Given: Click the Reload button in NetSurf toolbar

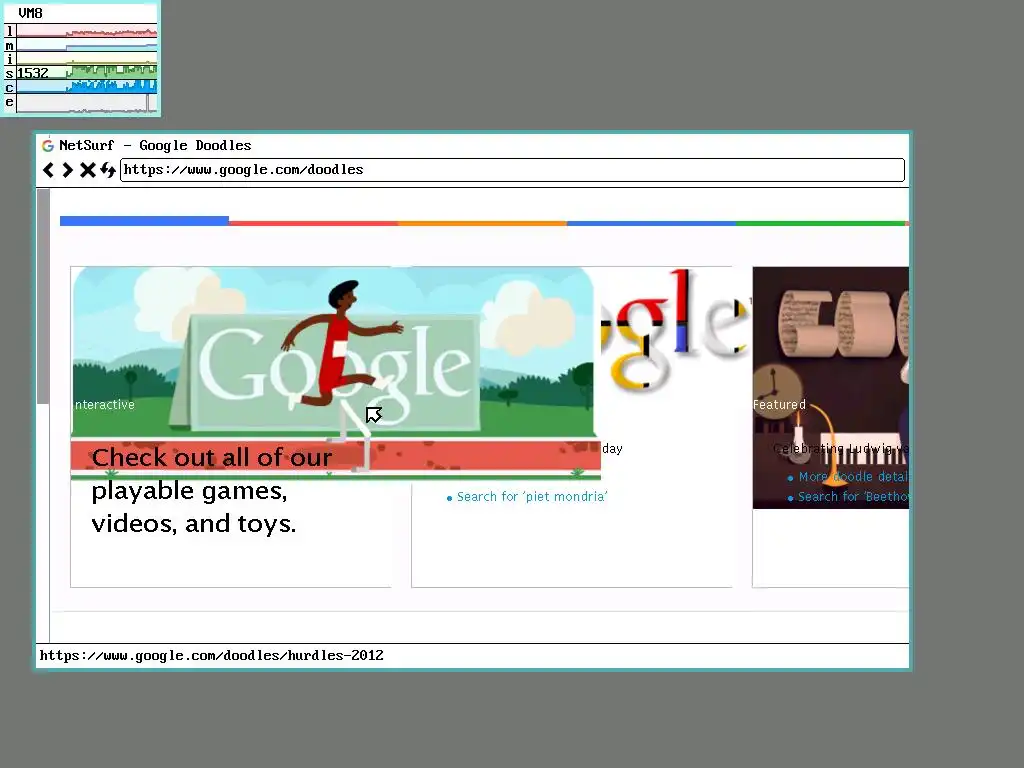Looking at the screenshot, I should pyautogui.click(x=108, y=170).
